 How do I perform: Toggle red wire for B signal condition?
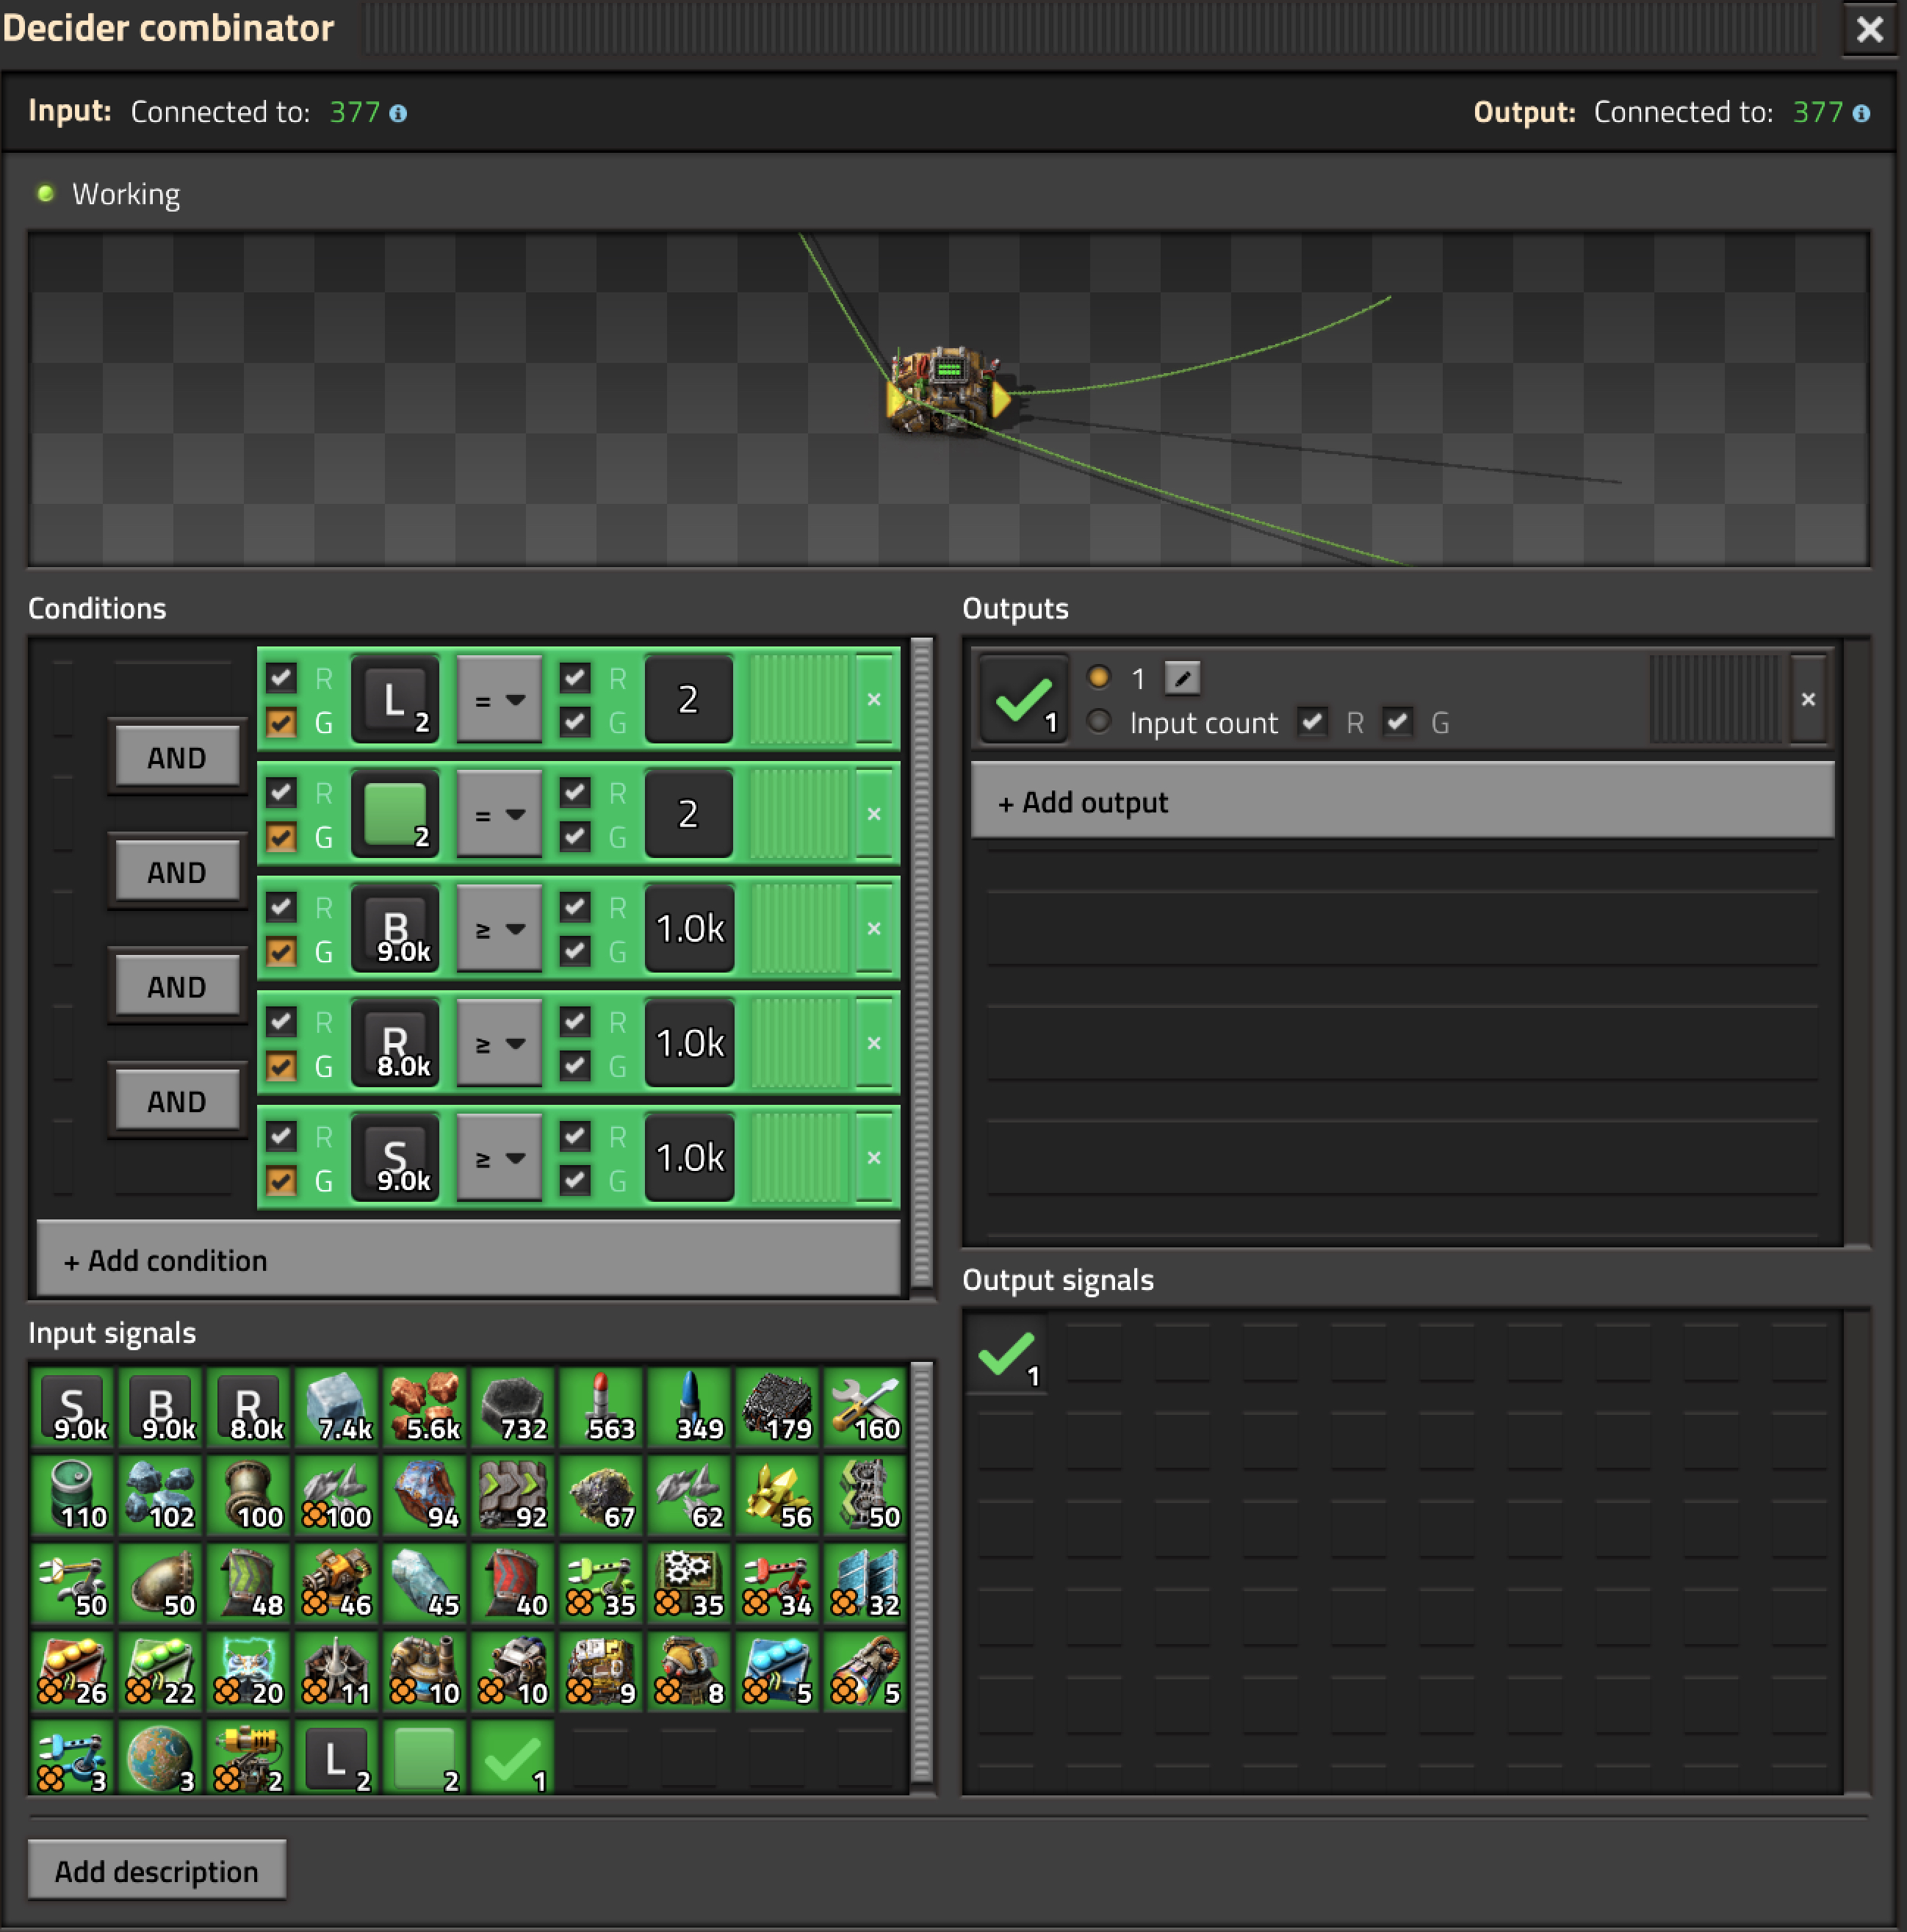pos(282,907)
